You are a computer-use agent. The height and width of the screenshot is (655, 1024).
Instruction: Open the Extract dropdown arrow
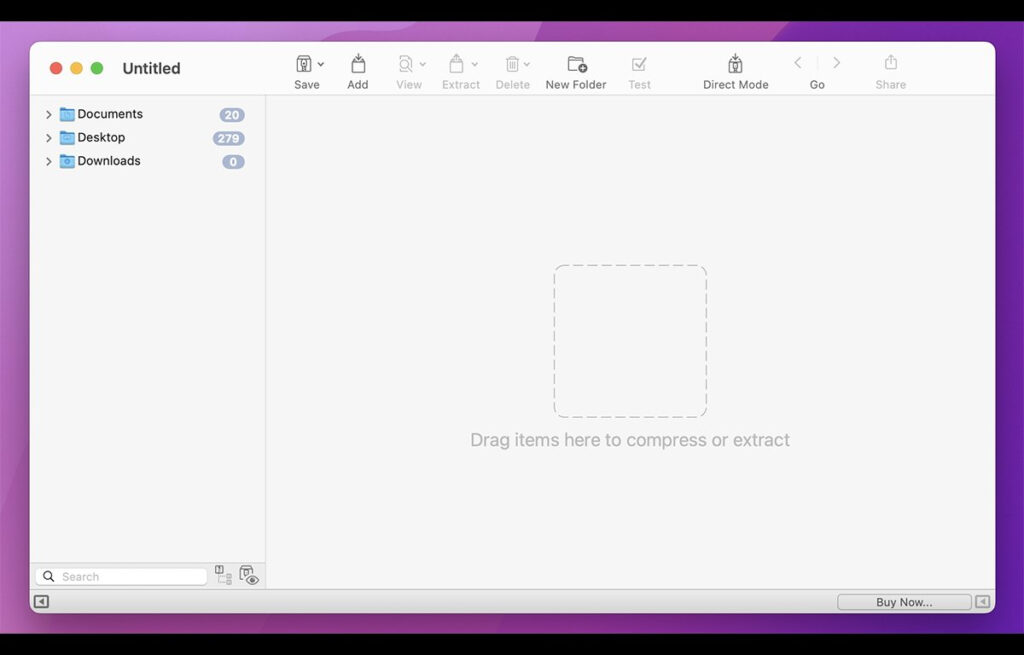(x=474, y=64)
